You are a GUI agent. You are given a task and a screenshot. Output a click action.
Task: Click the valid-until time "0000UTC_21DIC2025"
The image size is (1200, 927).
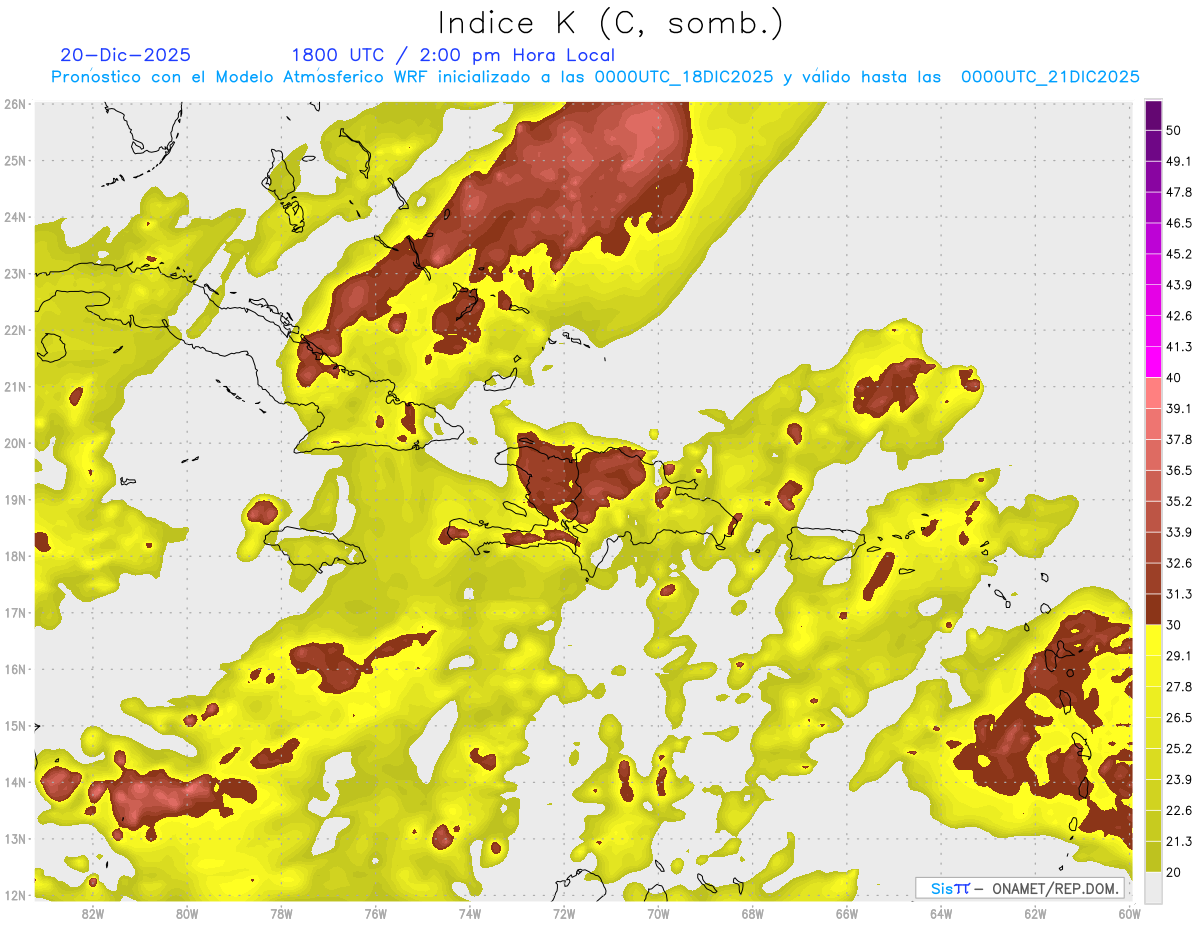[1050, 77]
